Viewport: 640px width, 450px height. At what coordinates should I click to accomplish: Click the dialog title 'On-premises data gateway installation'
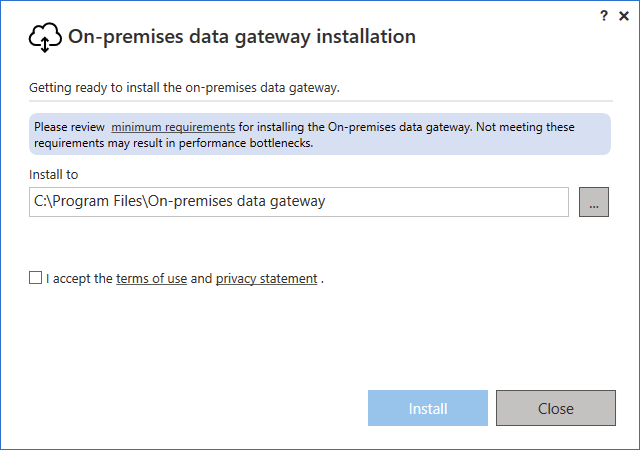pyautogui.click(x=242, y=37)
